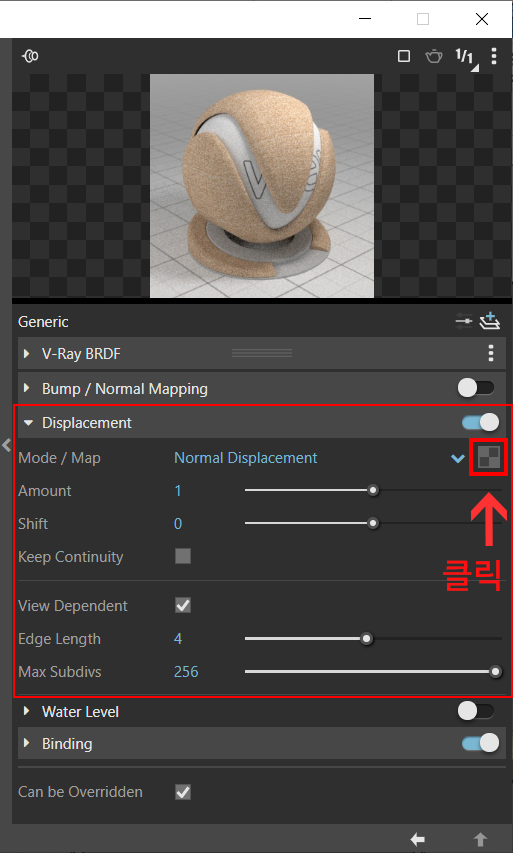Image resolution: width=513 pixels, height=853 pixels.
Task: Open the preview options three-dot menu
Action: point(493,55)
